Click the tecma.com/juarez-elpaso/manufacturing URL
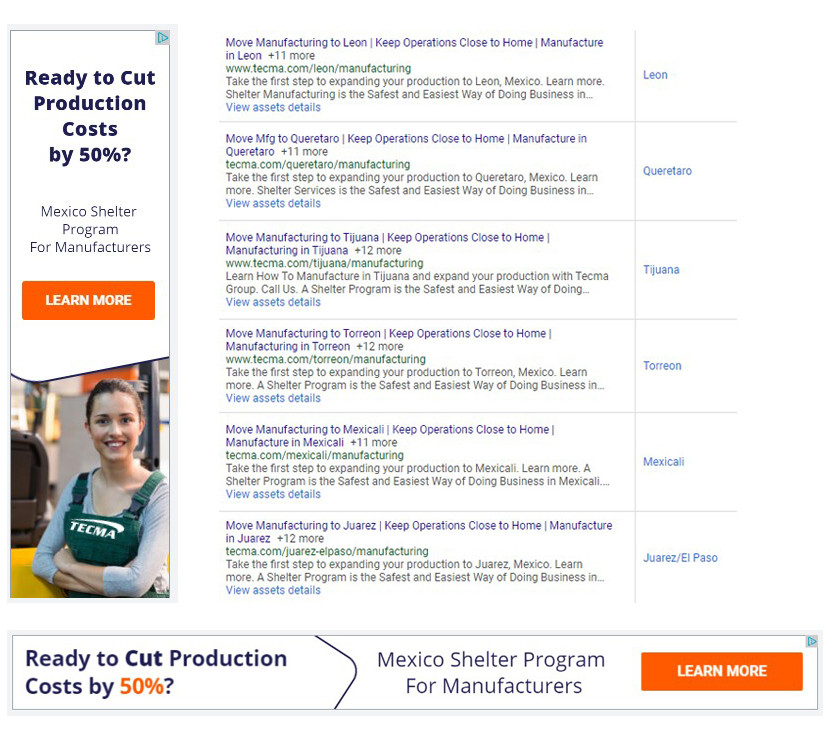The image size is (830, 738). 327,551
